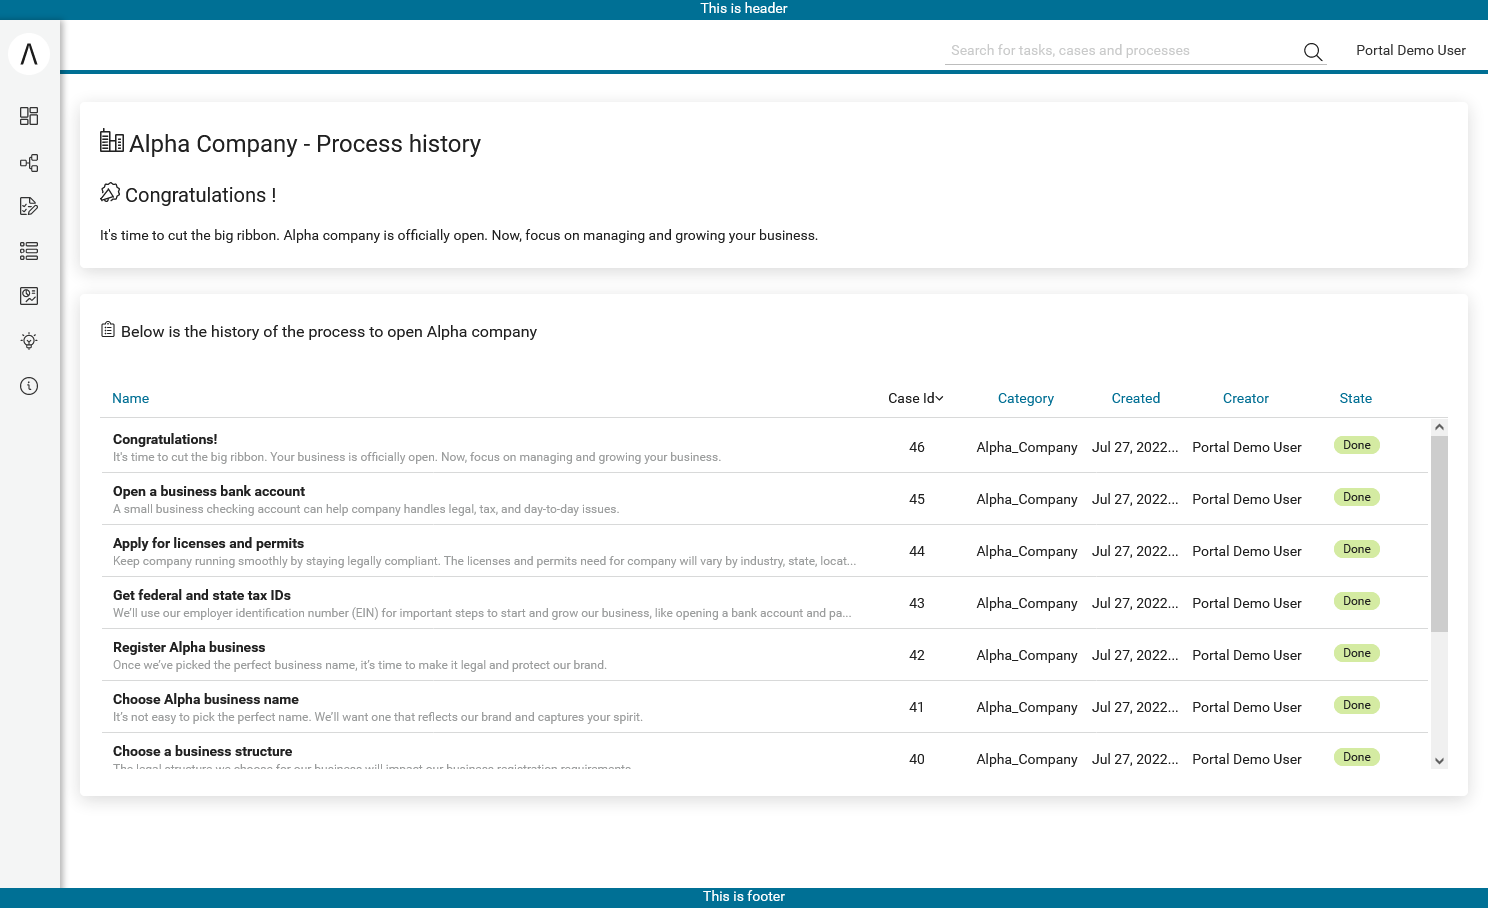Click case id 43 cell
Screen dimensions: 1488x908
click(x=917, y=603)
